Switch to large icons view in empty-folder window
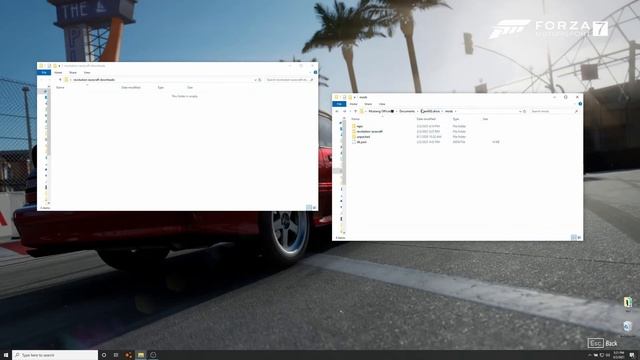Image resolution: width=640 pixels, height=360 pixels. tap(314, 208)
